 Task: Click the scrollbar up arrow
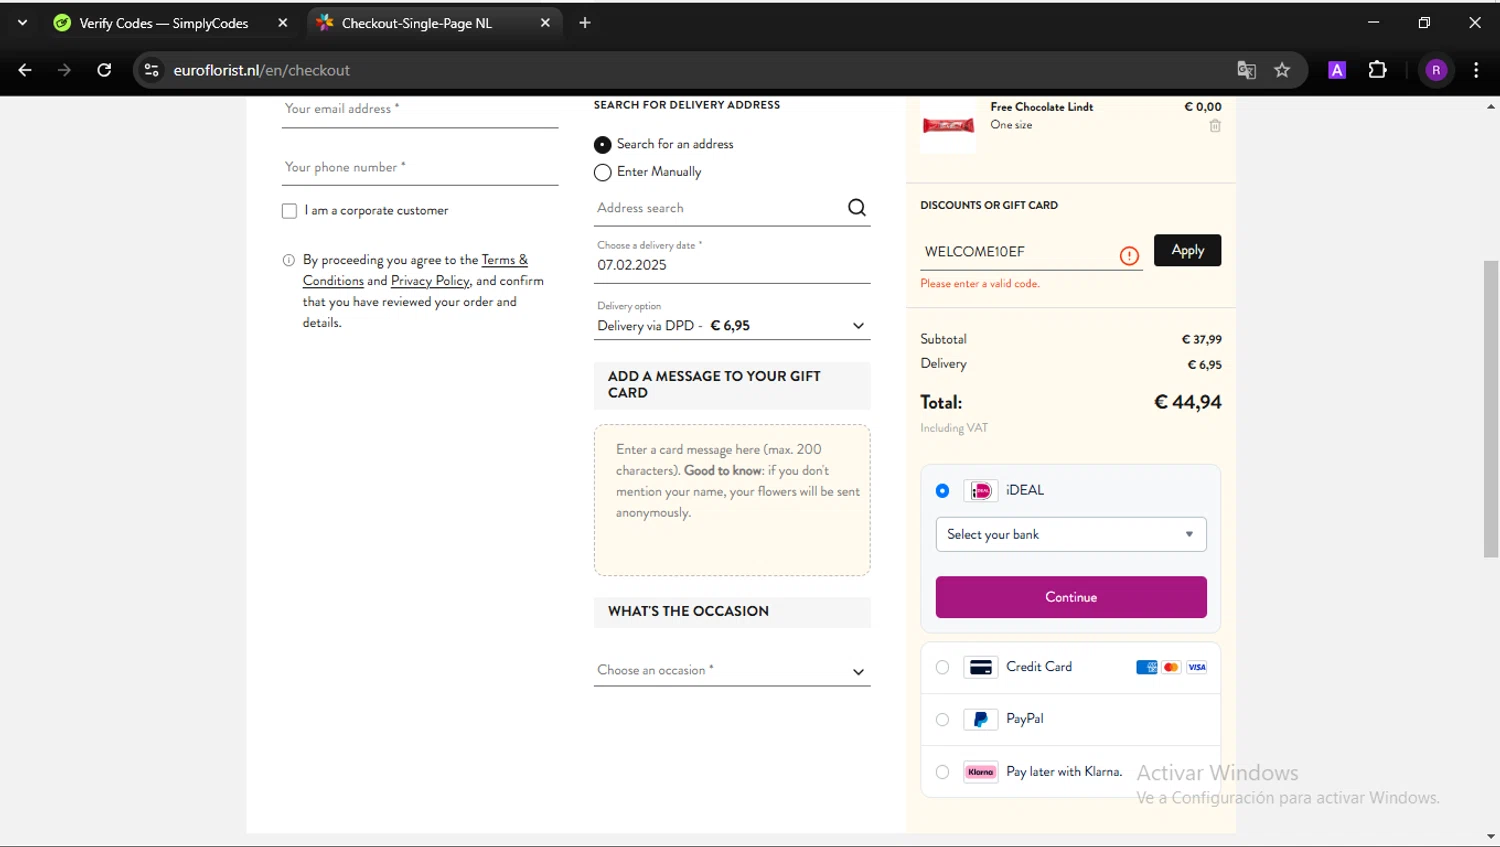coord(1491,106)
